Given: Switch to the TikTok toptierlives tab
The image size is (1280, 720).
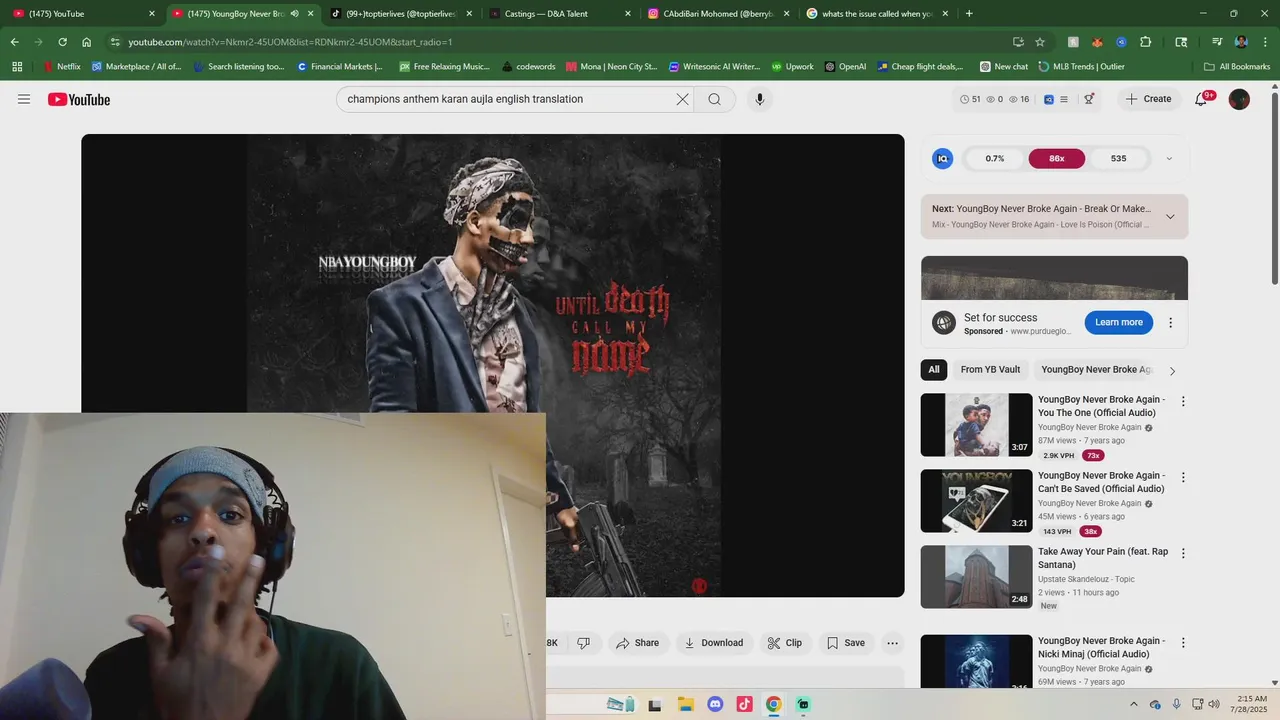Looking at the screenshot, I should click(x=403, y=14).
